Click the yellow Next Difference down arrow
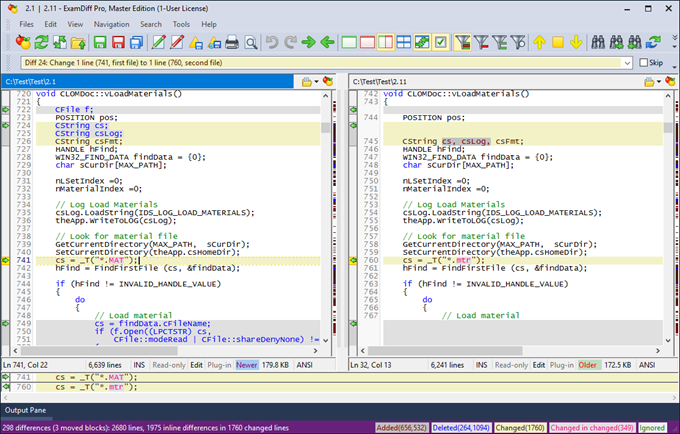 (576, 43)
